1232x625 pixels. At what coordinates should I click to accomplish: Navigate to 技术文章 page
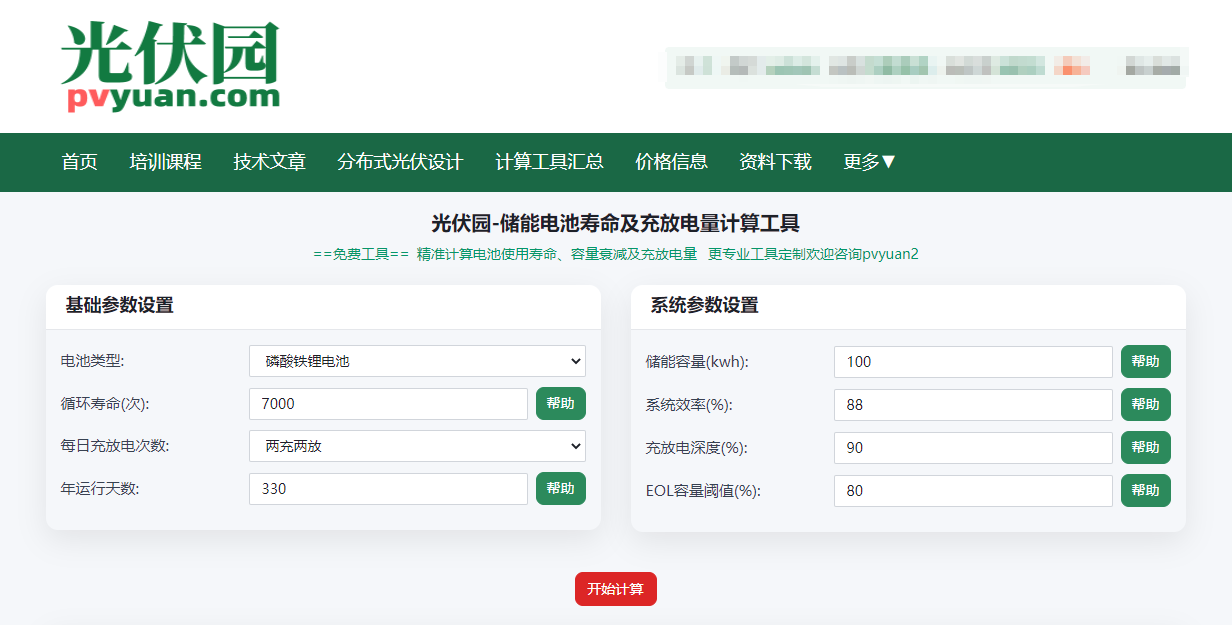point(270,162)
